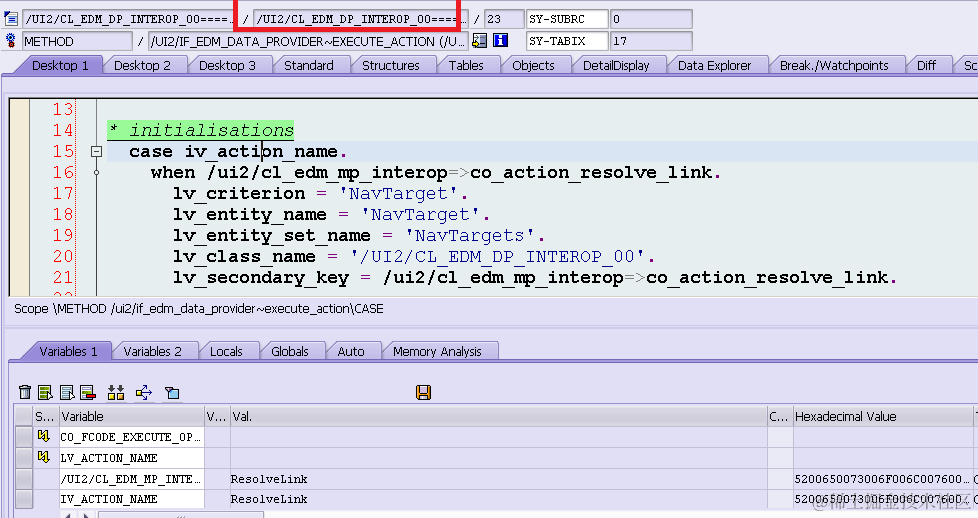The height and width of the screenshot is (518, 978).
Task: Switch to the Desktop 2 tab
Action: (x=142, y=66)
